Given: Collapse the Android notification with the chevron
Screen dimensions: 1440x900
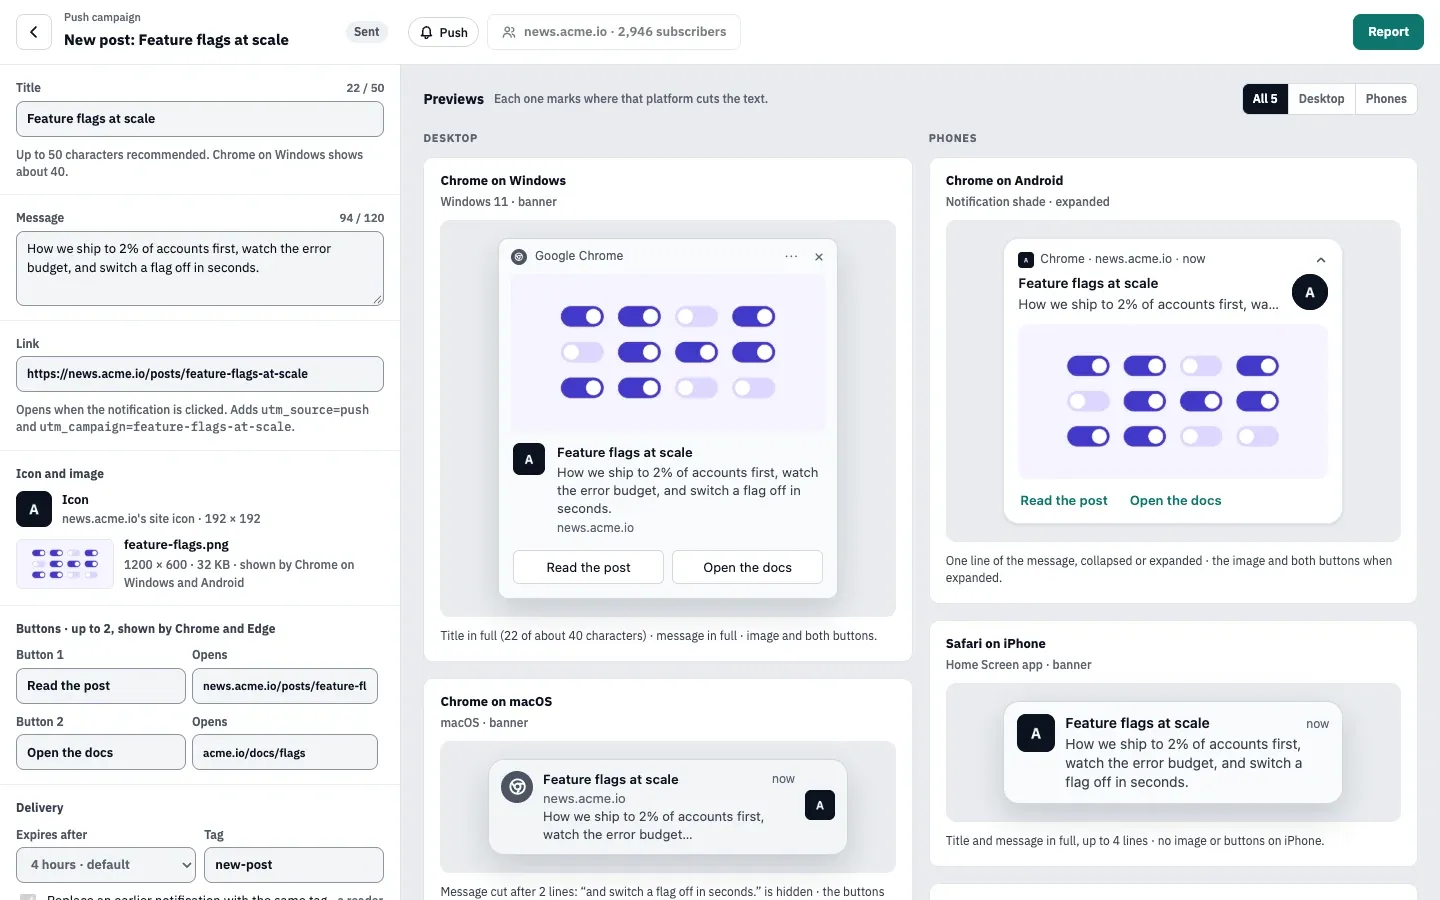Looking at the screenshot, I should coord(1321,260).
